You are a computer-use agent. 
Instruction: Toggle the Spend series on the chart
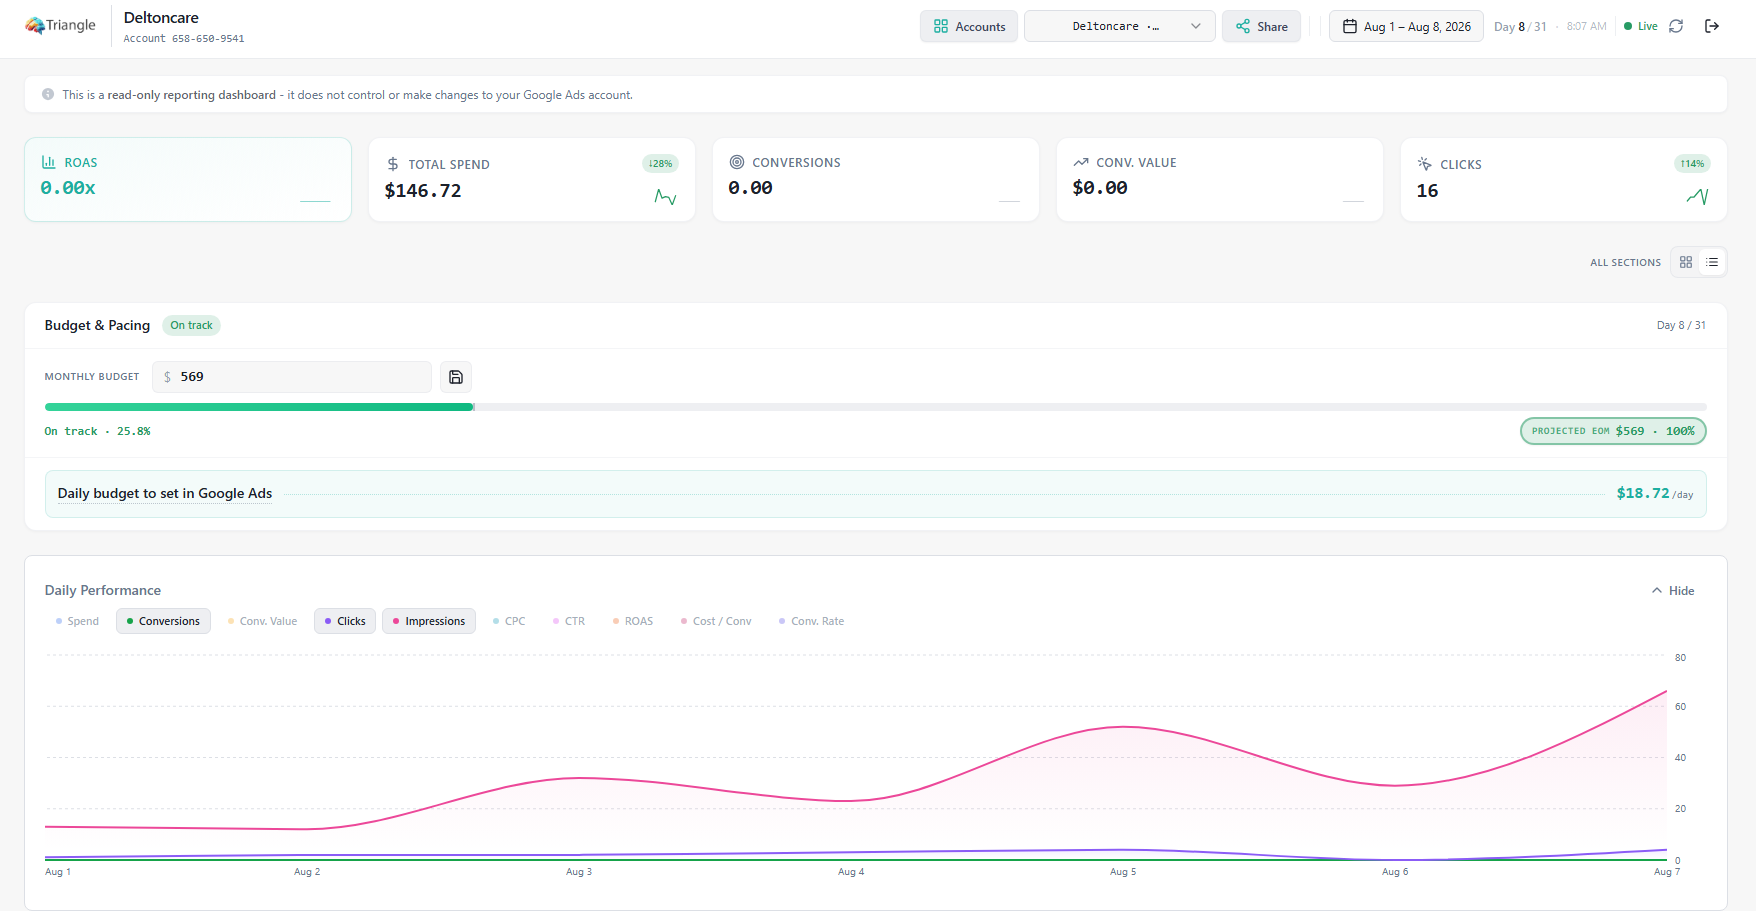coord(77,621)
